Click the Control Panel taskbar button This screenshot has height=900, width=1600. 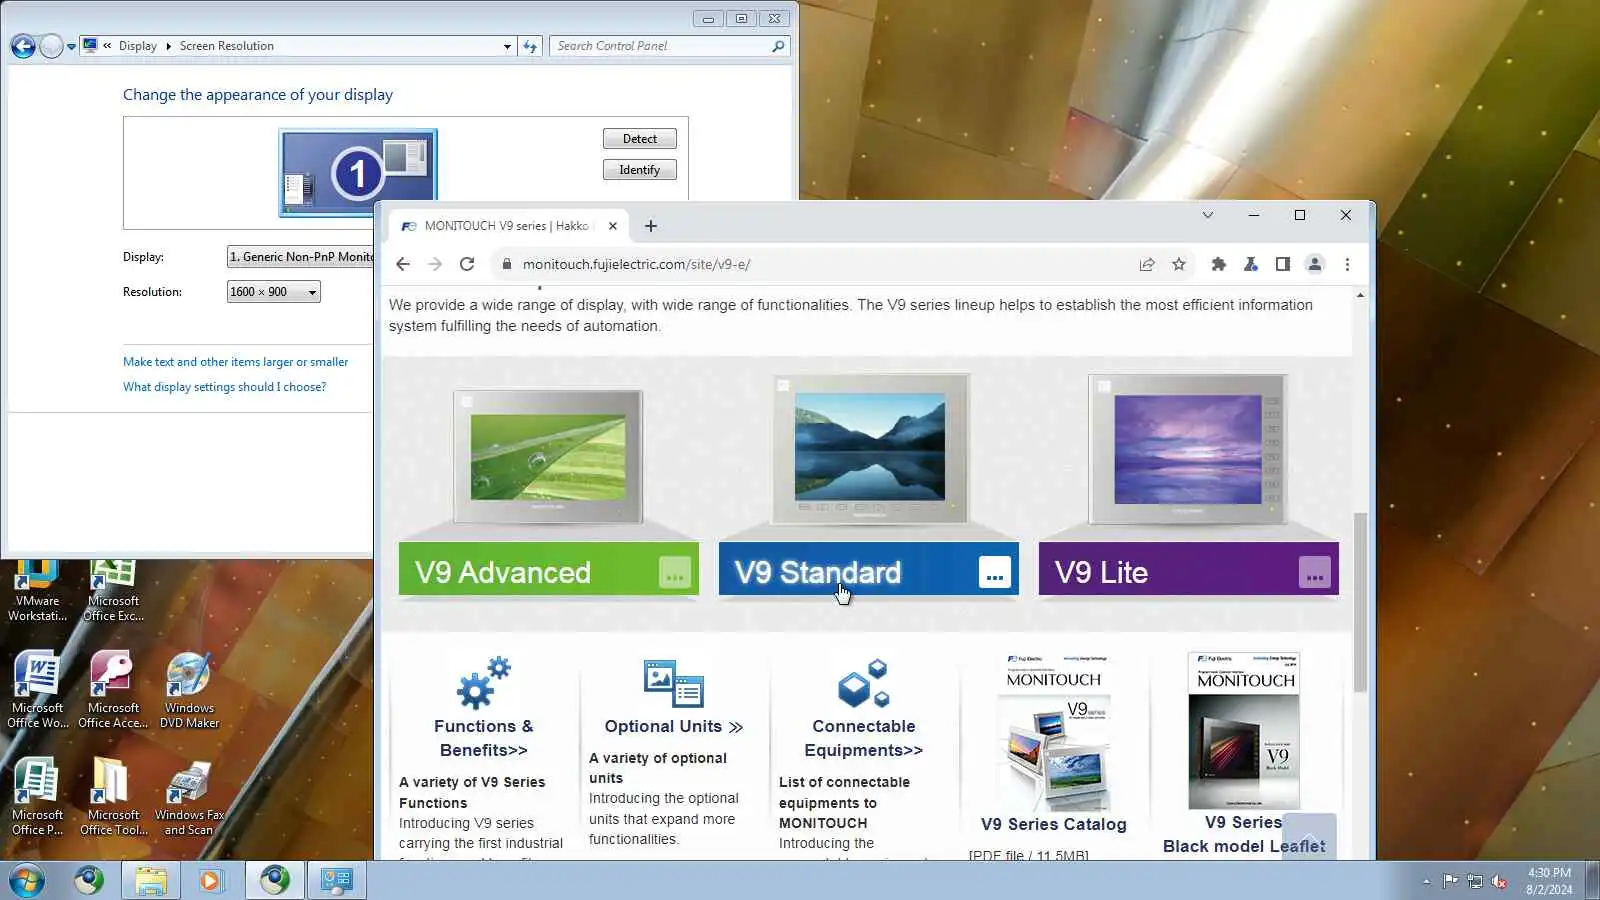337,880
